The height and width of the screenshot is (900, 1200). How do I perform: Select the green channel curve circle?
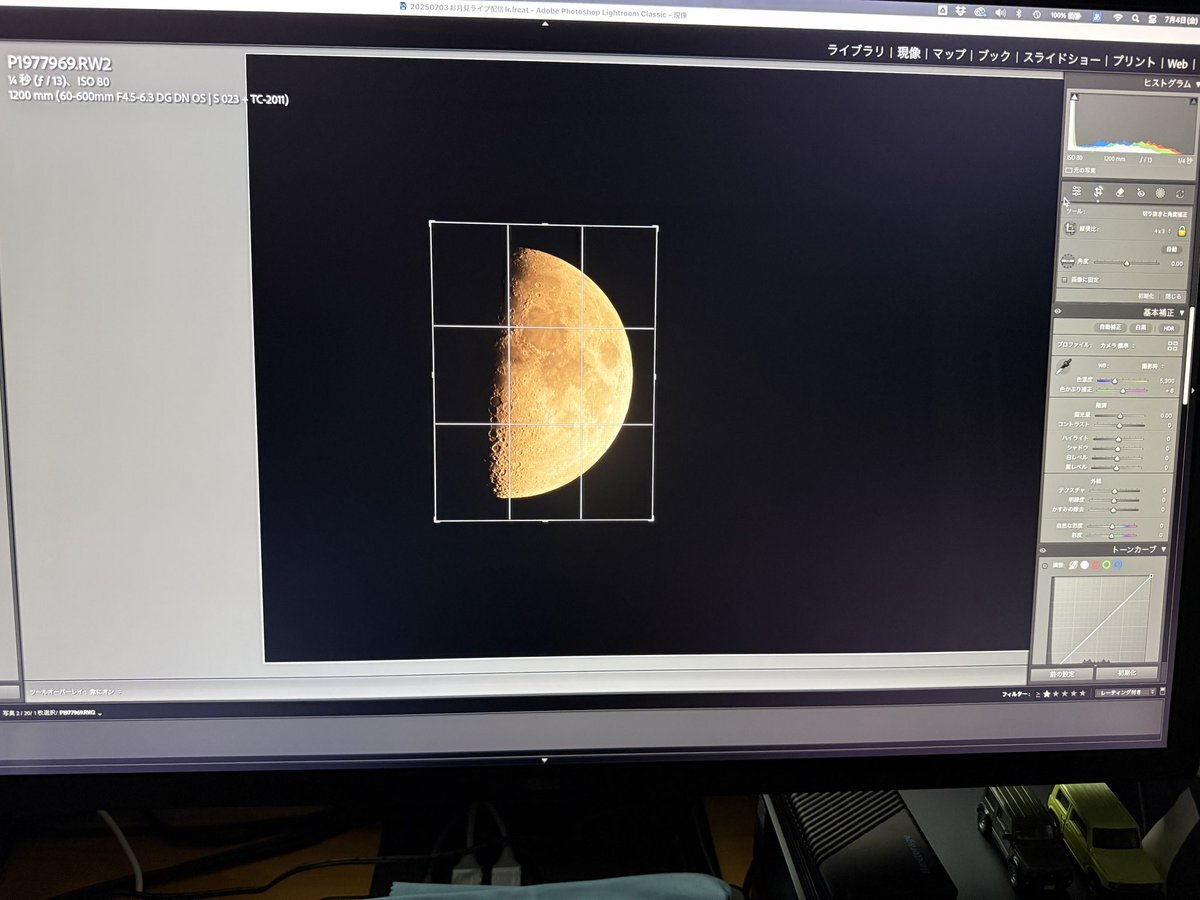(x=1108, y=565)
